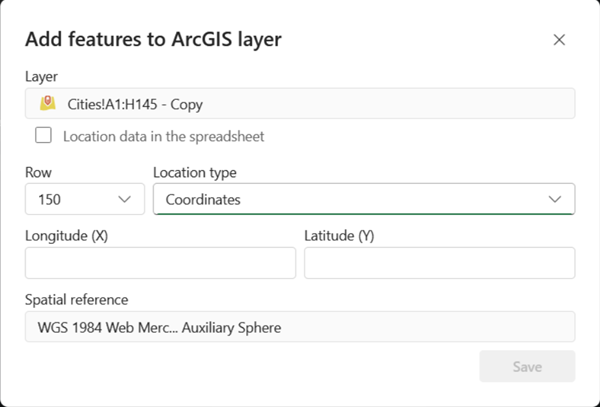
Task: Click the "Add features to ArcGIS layer" title
Action: [153, 40]
